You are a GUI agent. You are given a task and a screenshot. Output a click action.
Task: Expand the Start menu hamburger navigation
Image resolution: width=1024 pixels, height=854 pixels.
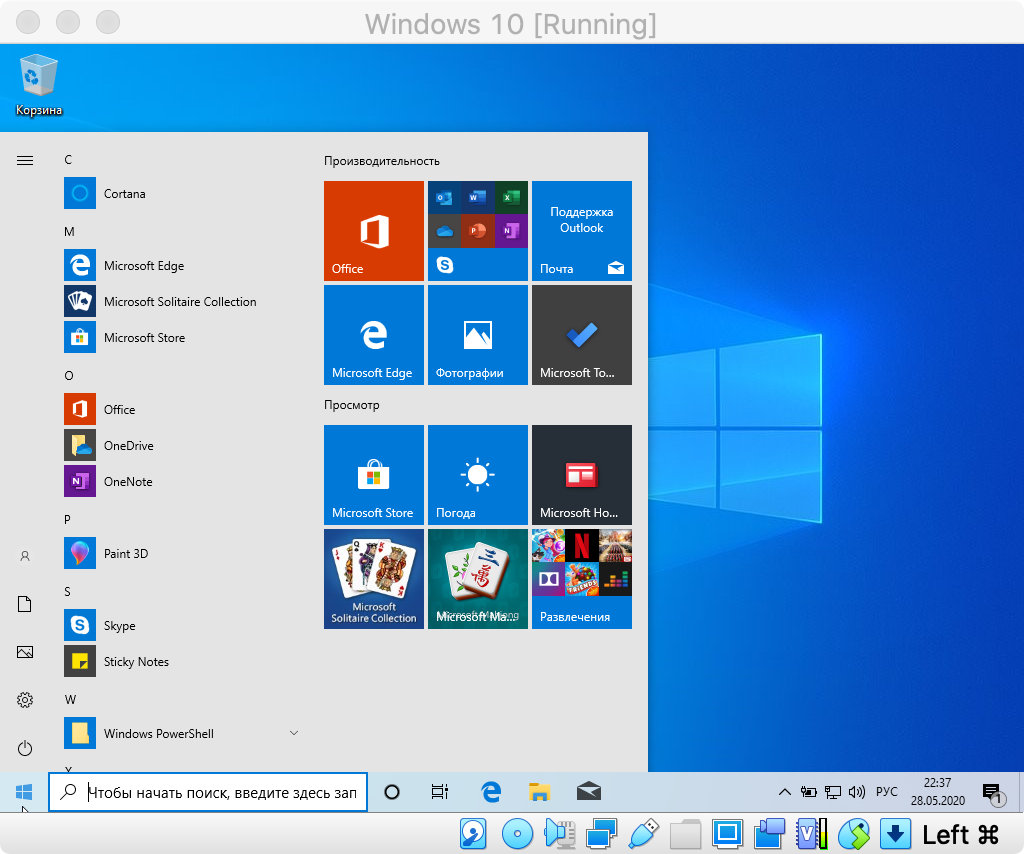pos(25,160)
